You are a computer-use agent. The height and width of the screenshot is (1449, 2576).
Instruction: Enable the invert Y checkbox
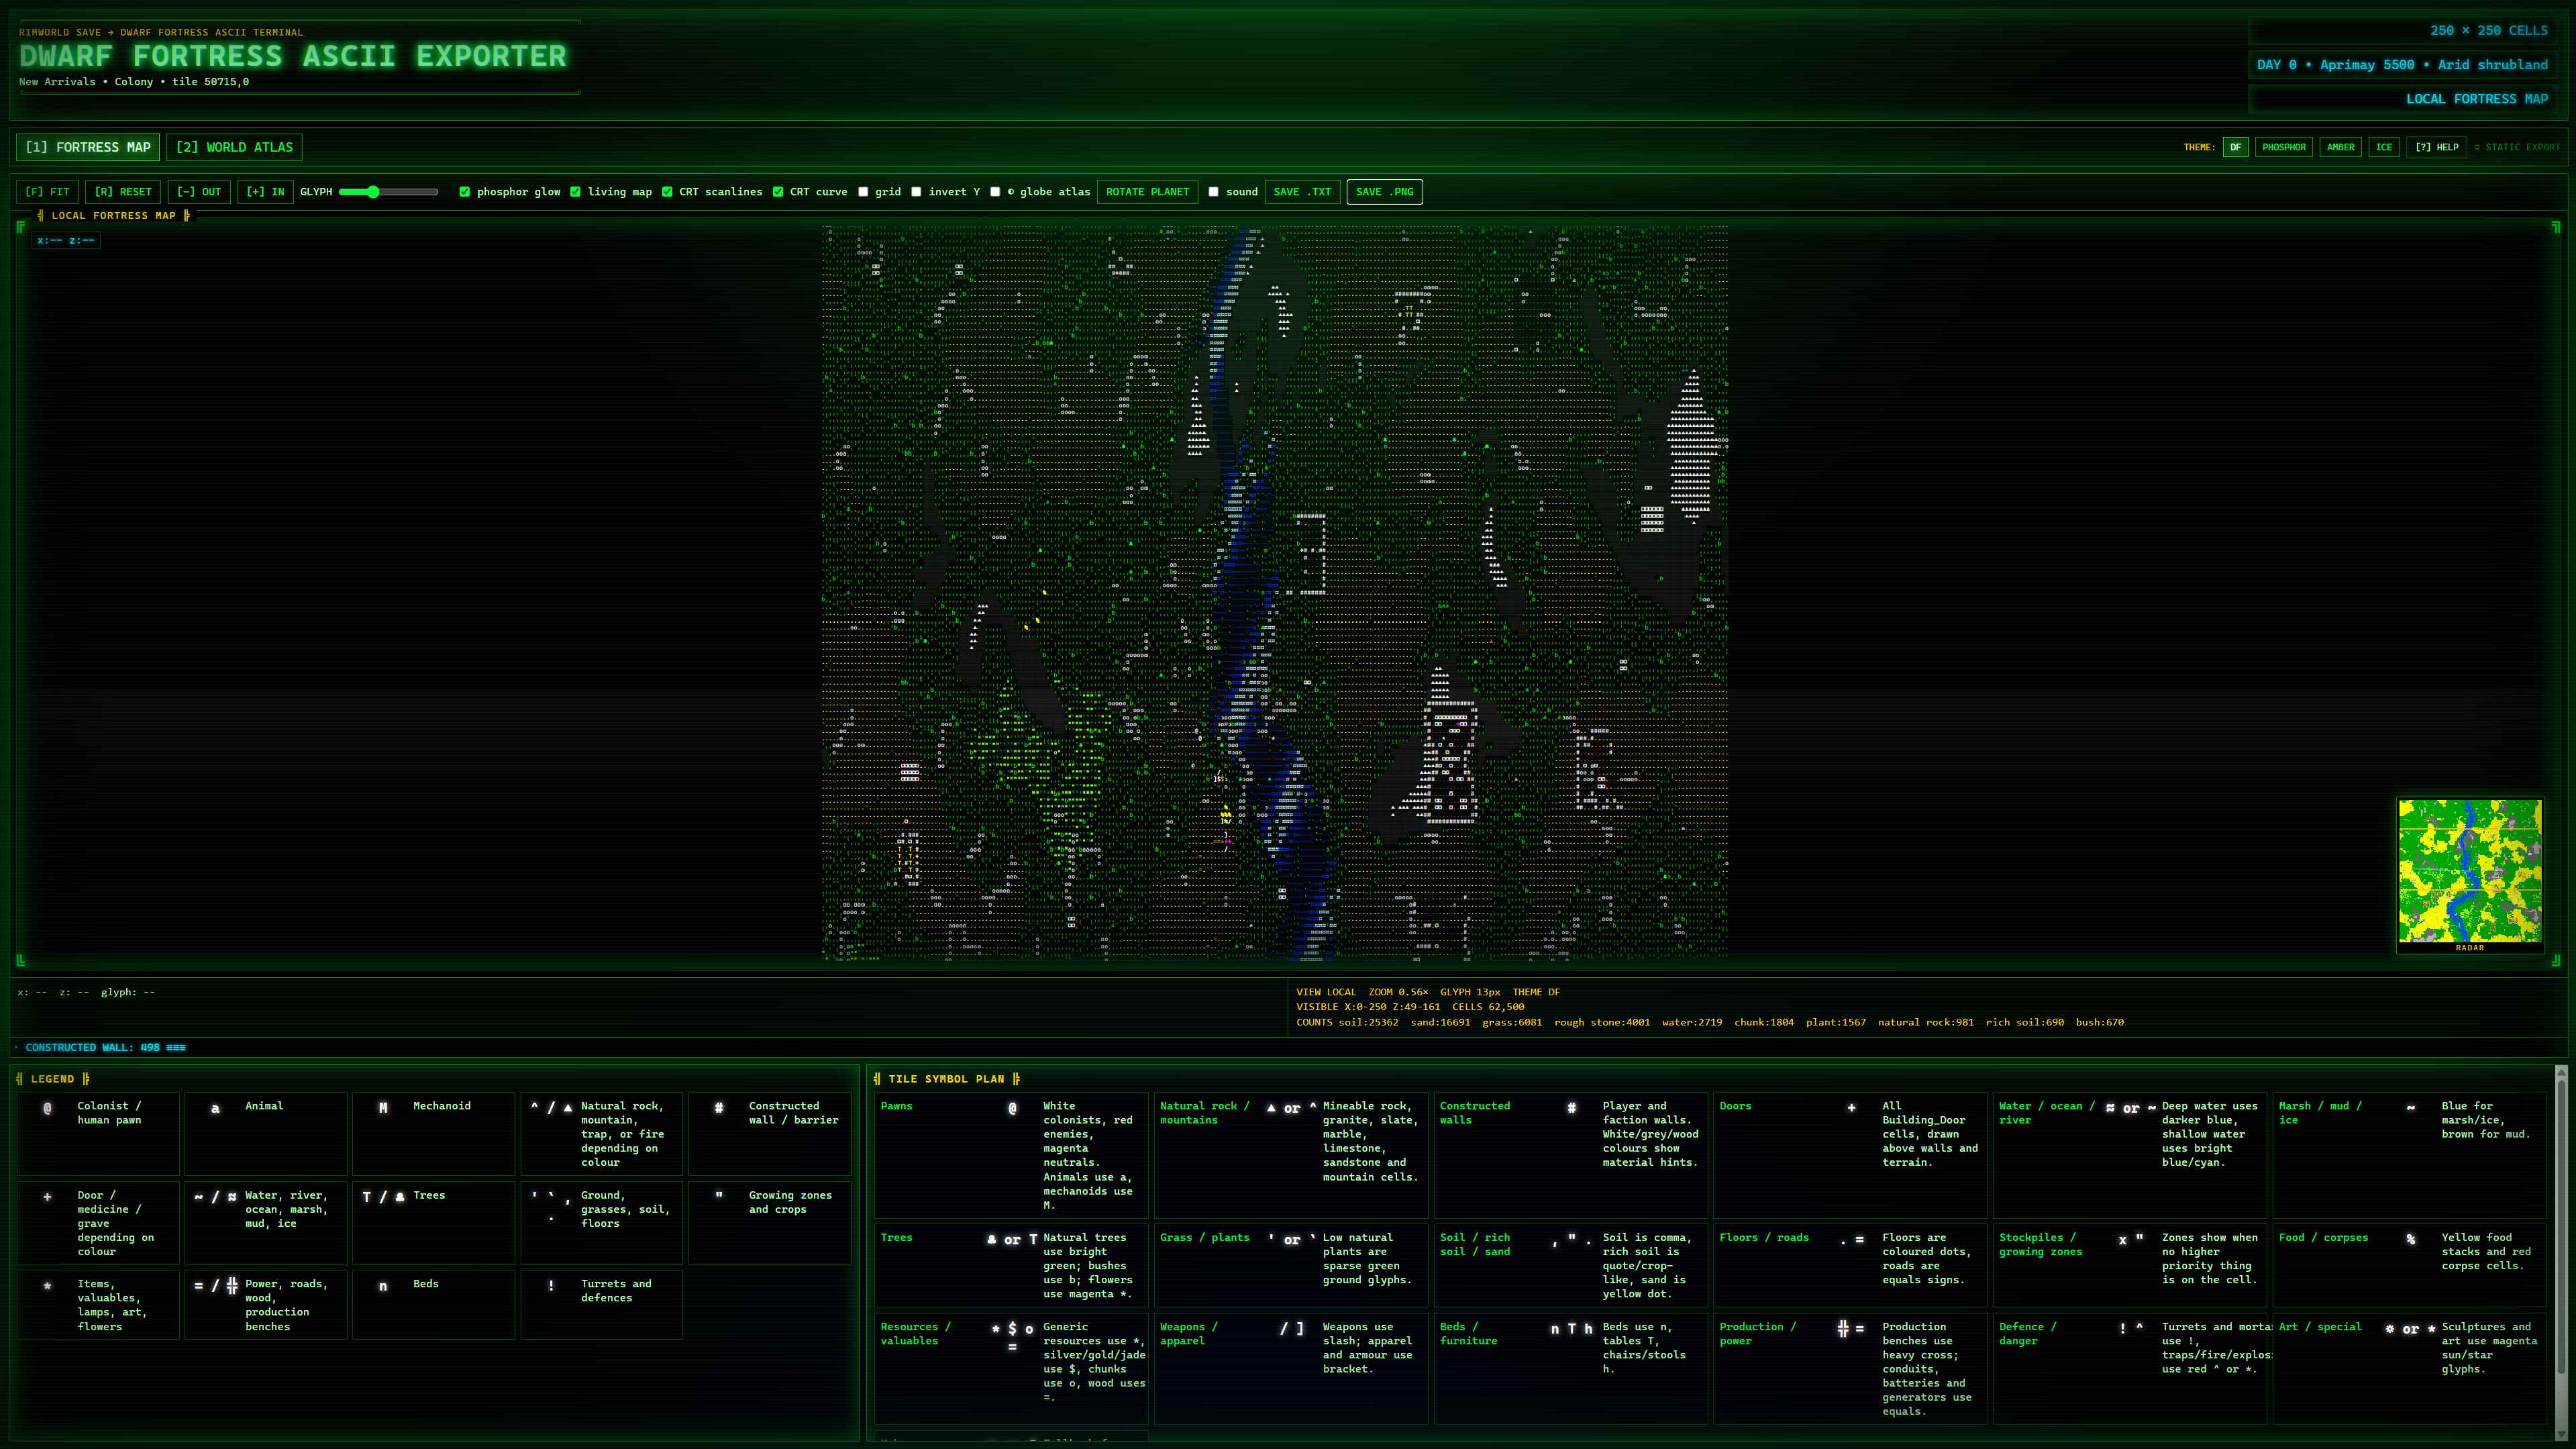coord(916,192)
